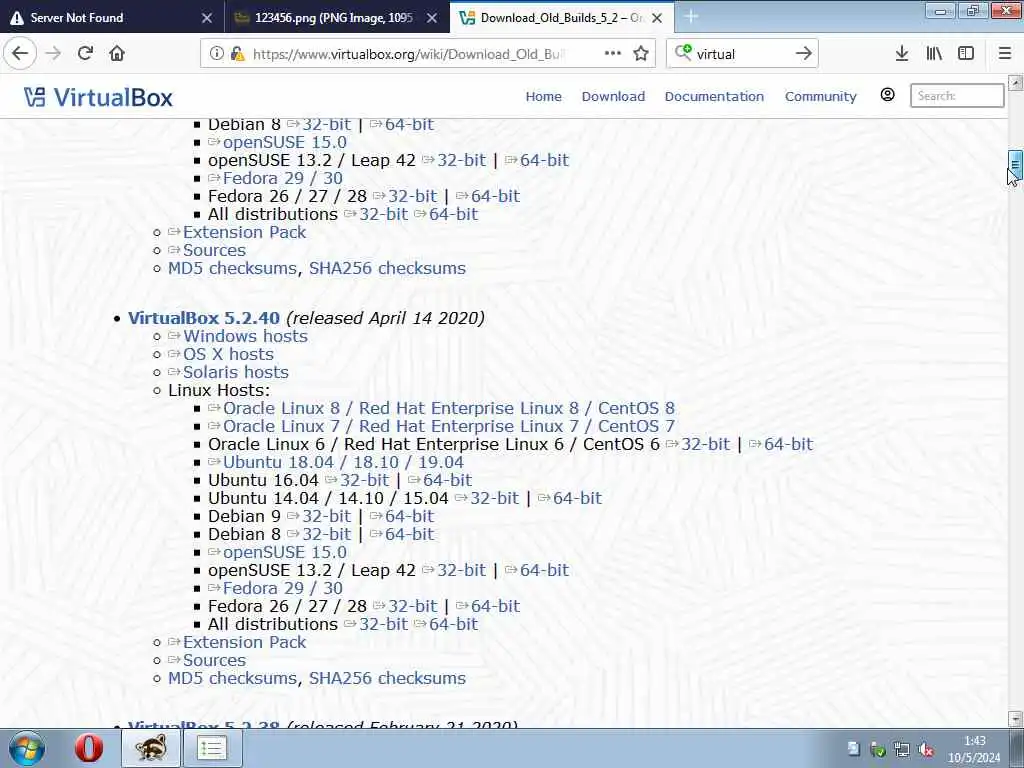Screen dimensions: 1024x768
Task: Close the 123456.png tab
Action: coord(432,18)
